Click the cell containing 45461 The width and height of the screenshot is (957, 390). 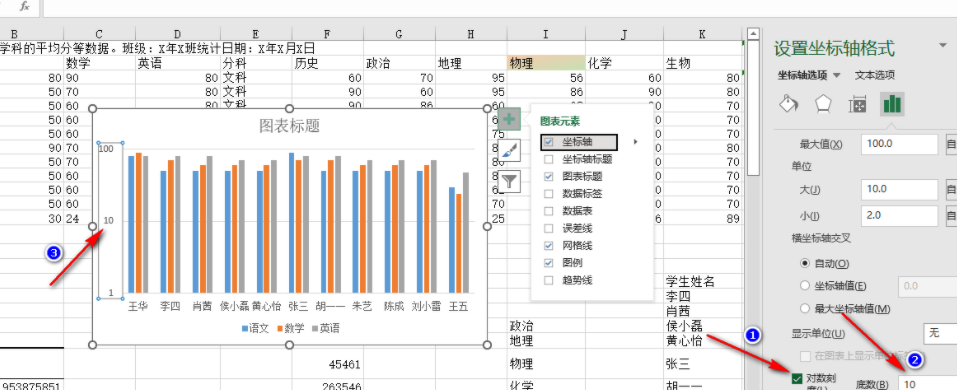(327, 364)
